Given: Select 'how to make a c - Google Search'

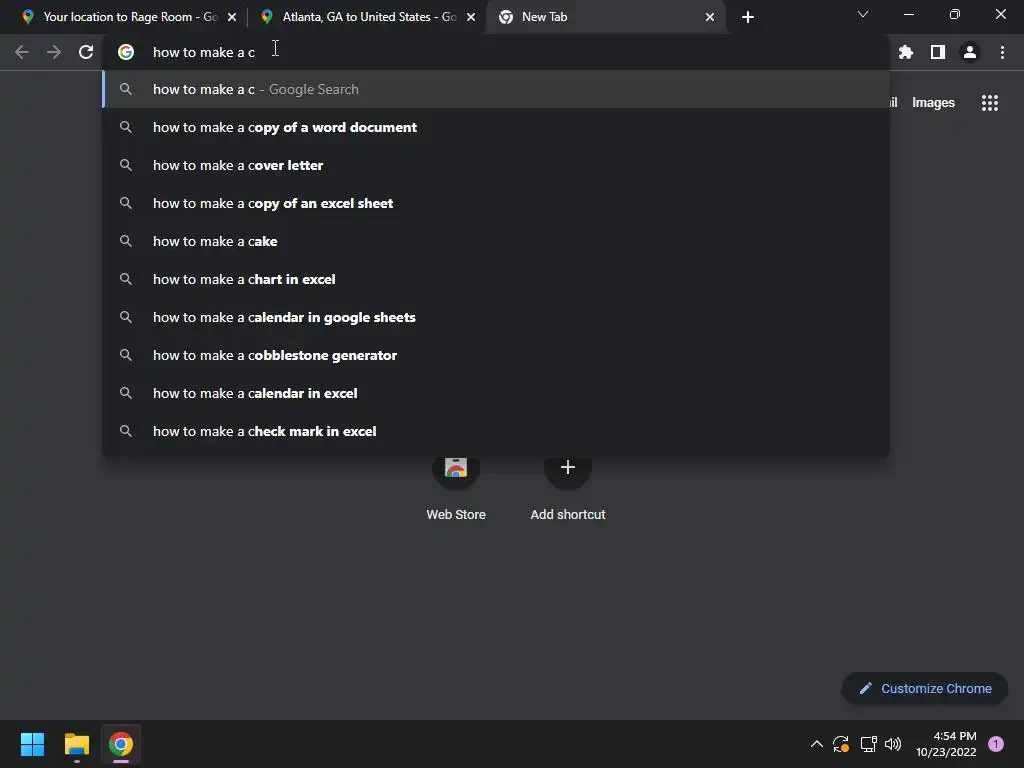Looking at the screenshot, I should click(496, 89).
